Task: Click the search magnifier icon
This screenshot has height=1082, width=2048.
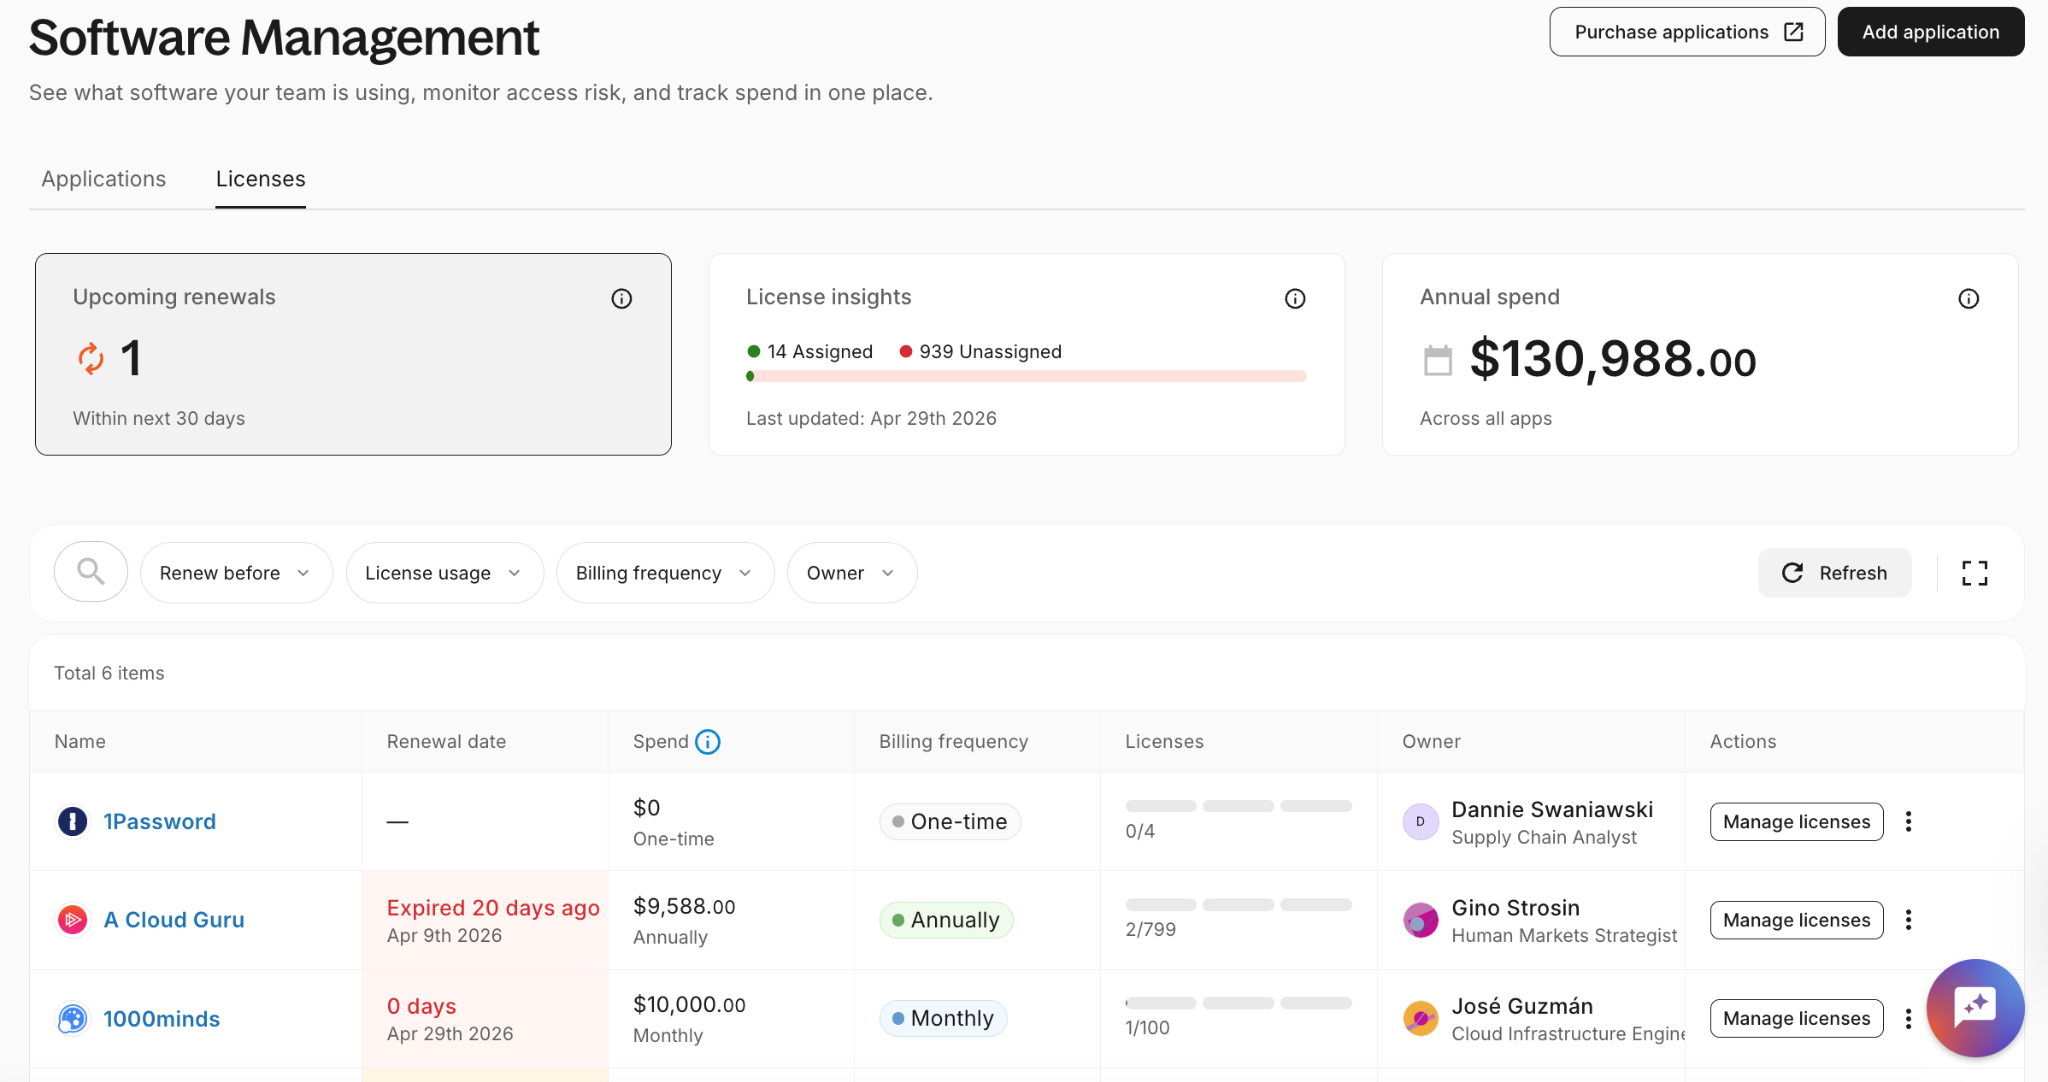Action: click(91, 572)
